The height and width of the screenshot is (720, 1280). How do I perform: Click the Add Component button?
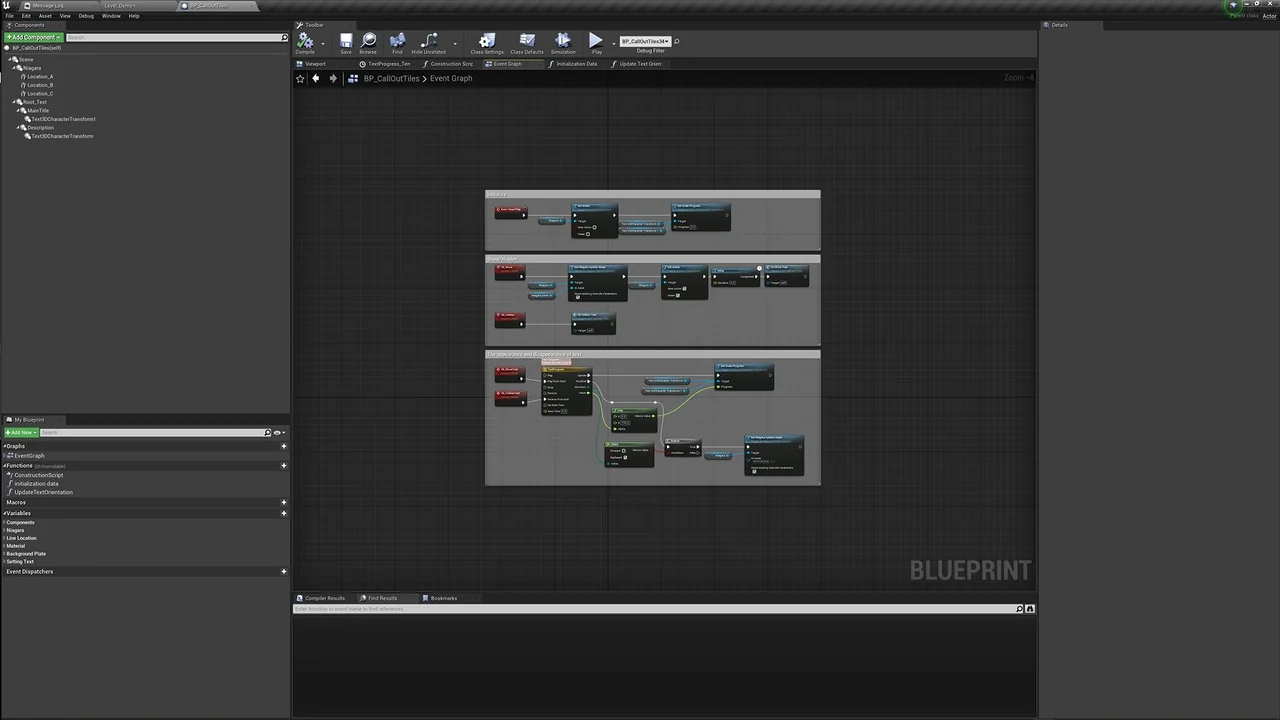[x=33, y=37]
